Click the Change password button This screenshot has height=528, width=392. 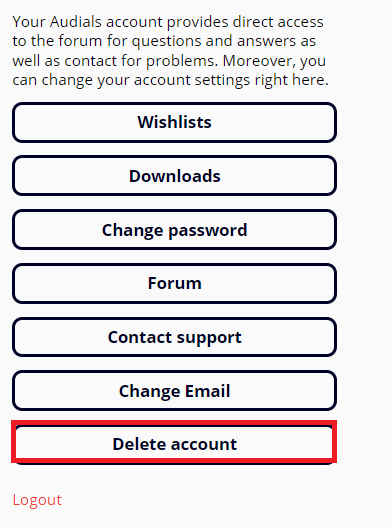(174, 230)
